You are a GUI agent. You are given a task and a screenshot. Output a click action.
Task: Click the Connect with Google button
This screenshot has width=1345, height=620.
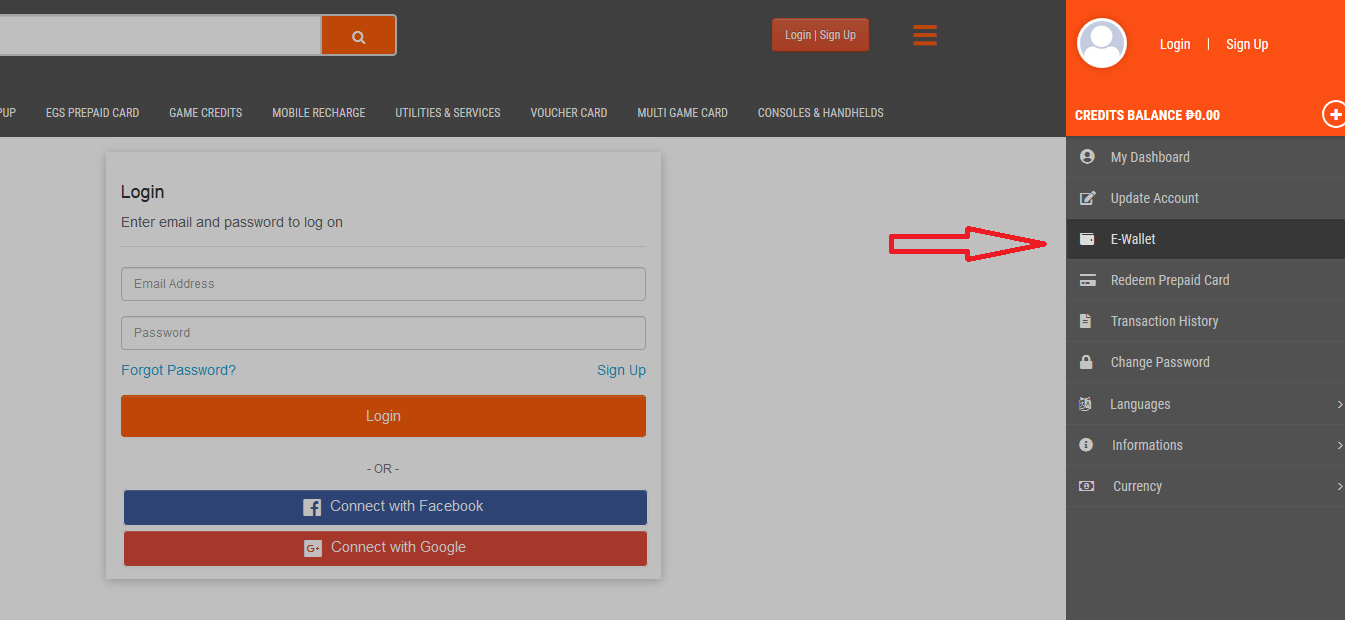coord(385,548)
